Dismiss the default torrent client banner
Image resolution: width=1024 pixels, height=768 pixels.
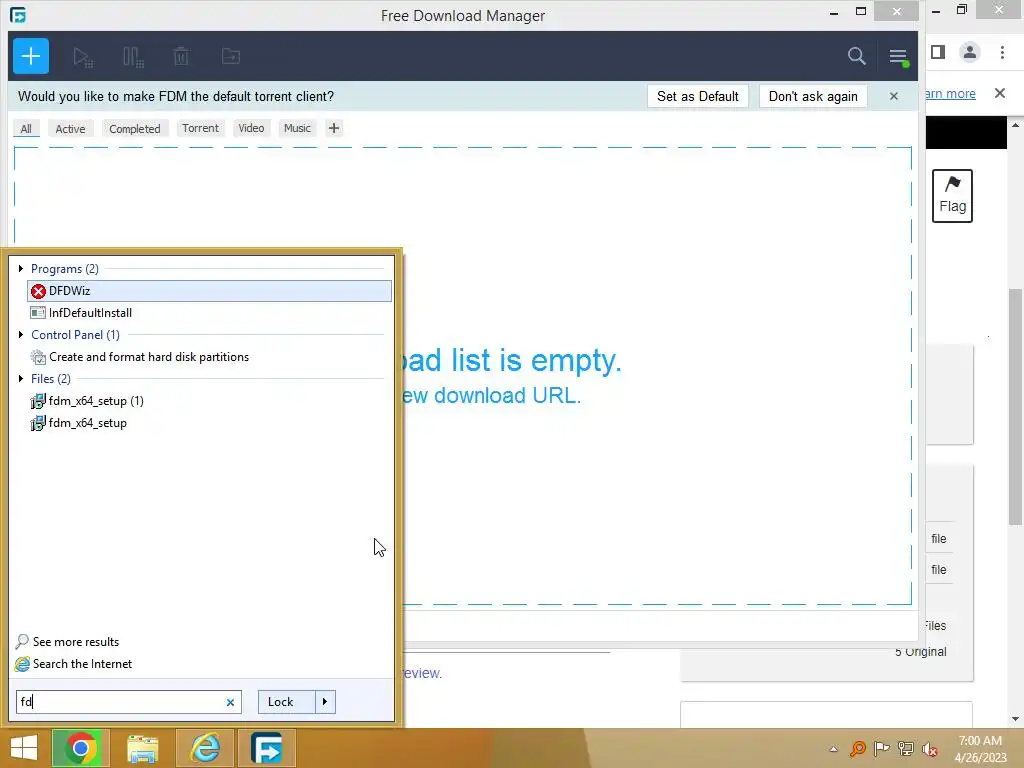893,96
